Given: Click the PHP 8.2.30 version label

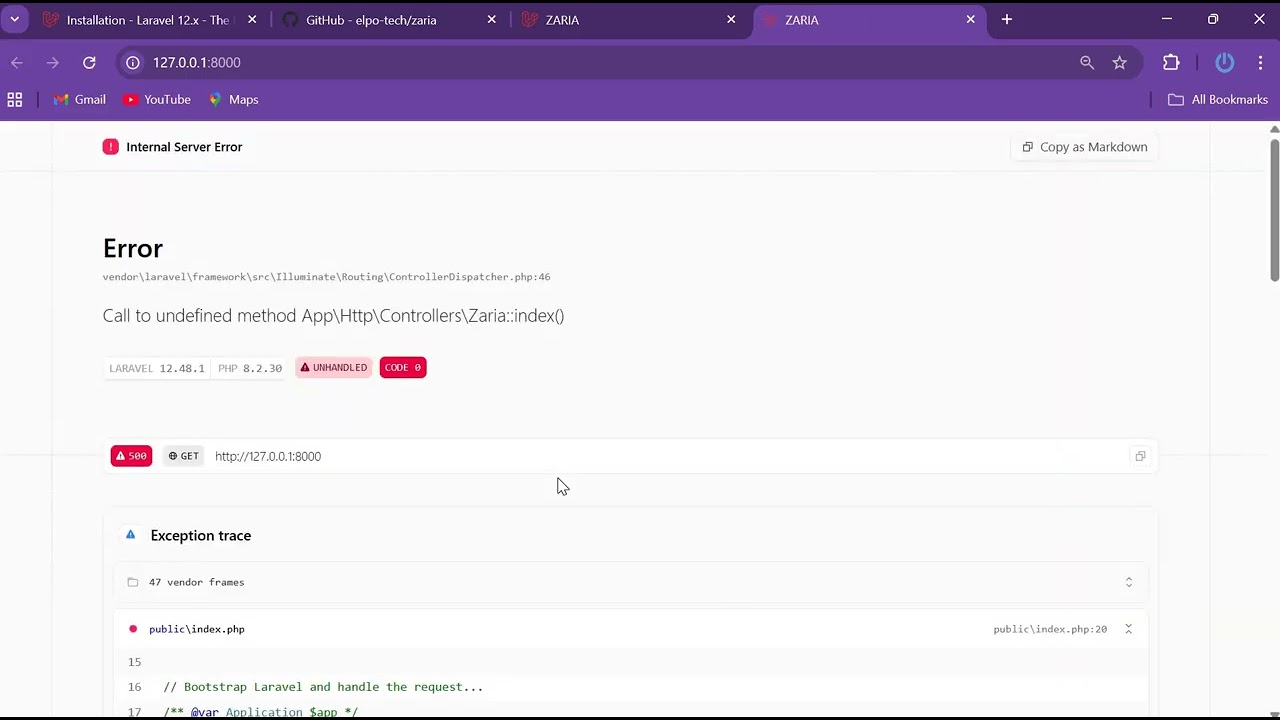Looking at the screenshot, I should click(x=250, y=368).
